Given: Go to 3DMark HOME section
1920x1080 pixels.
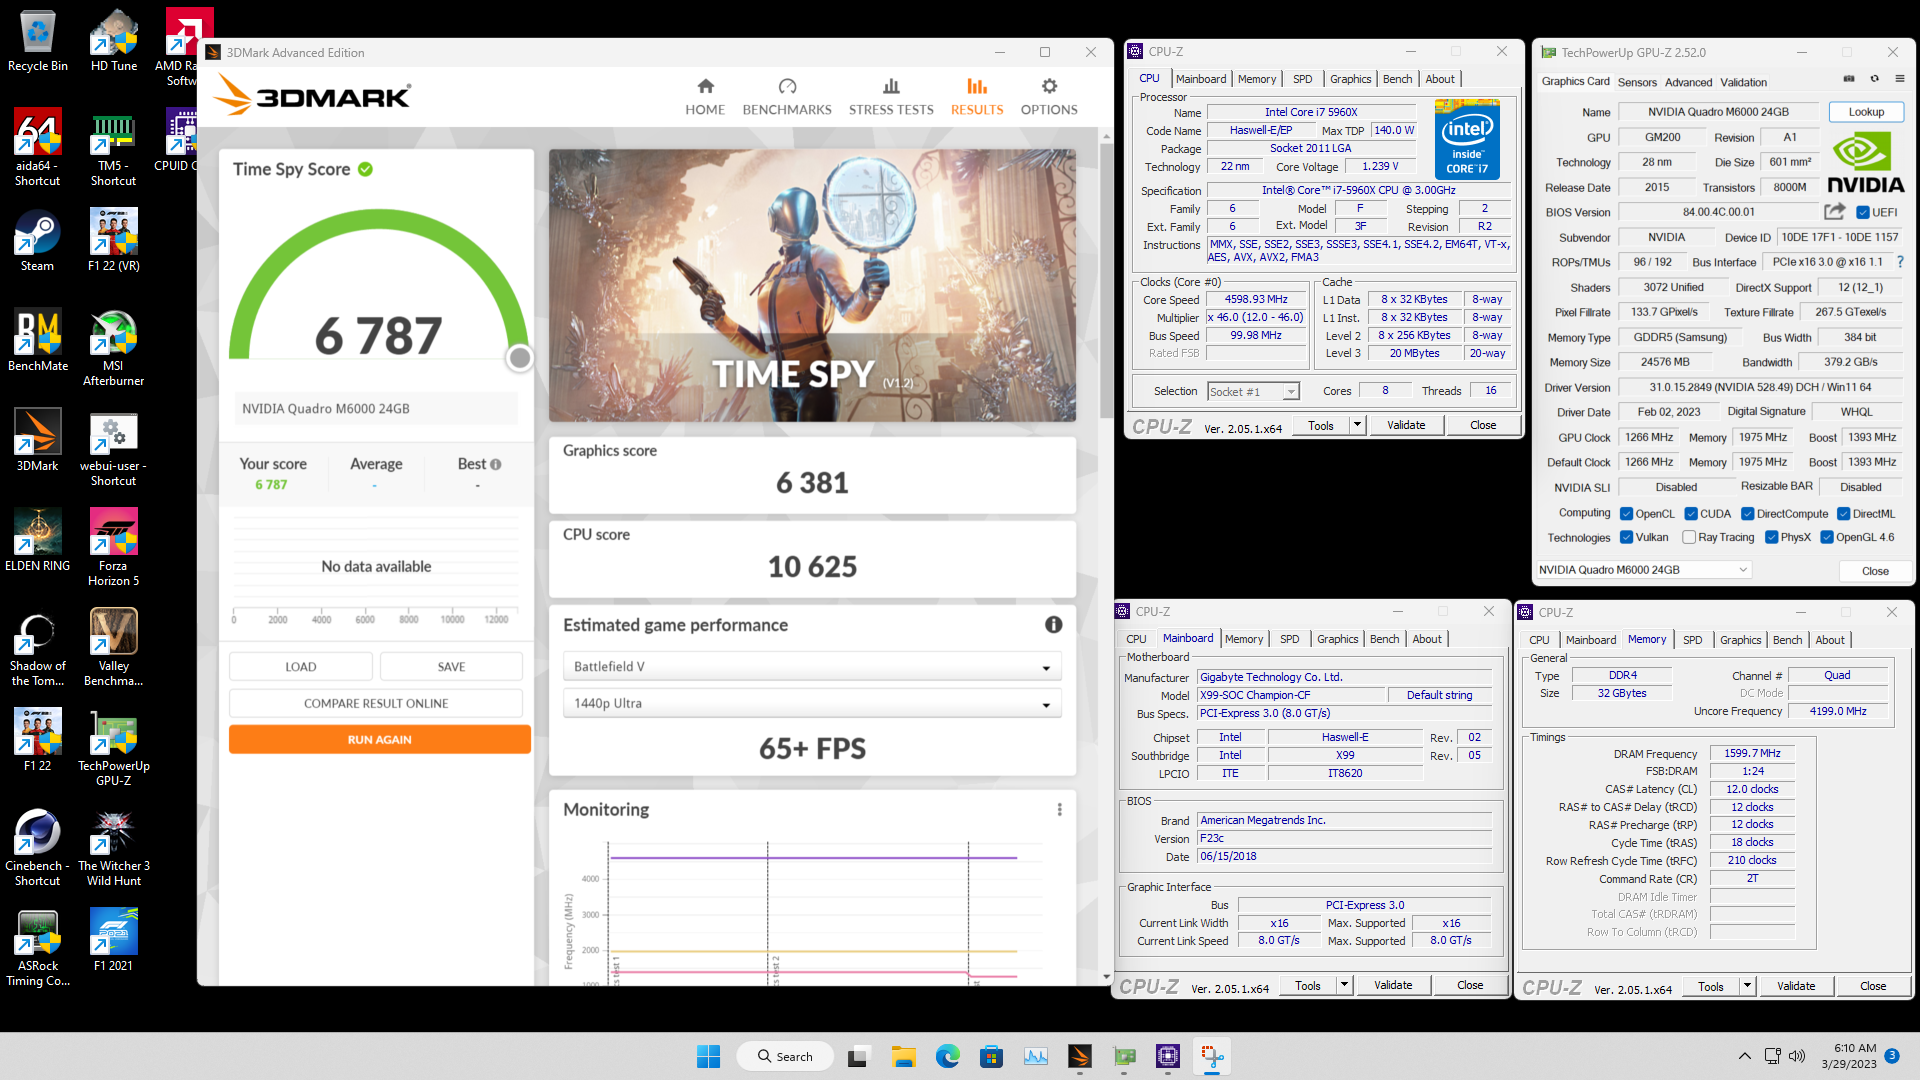Looking at the screenshot, I should click(705, 97).
